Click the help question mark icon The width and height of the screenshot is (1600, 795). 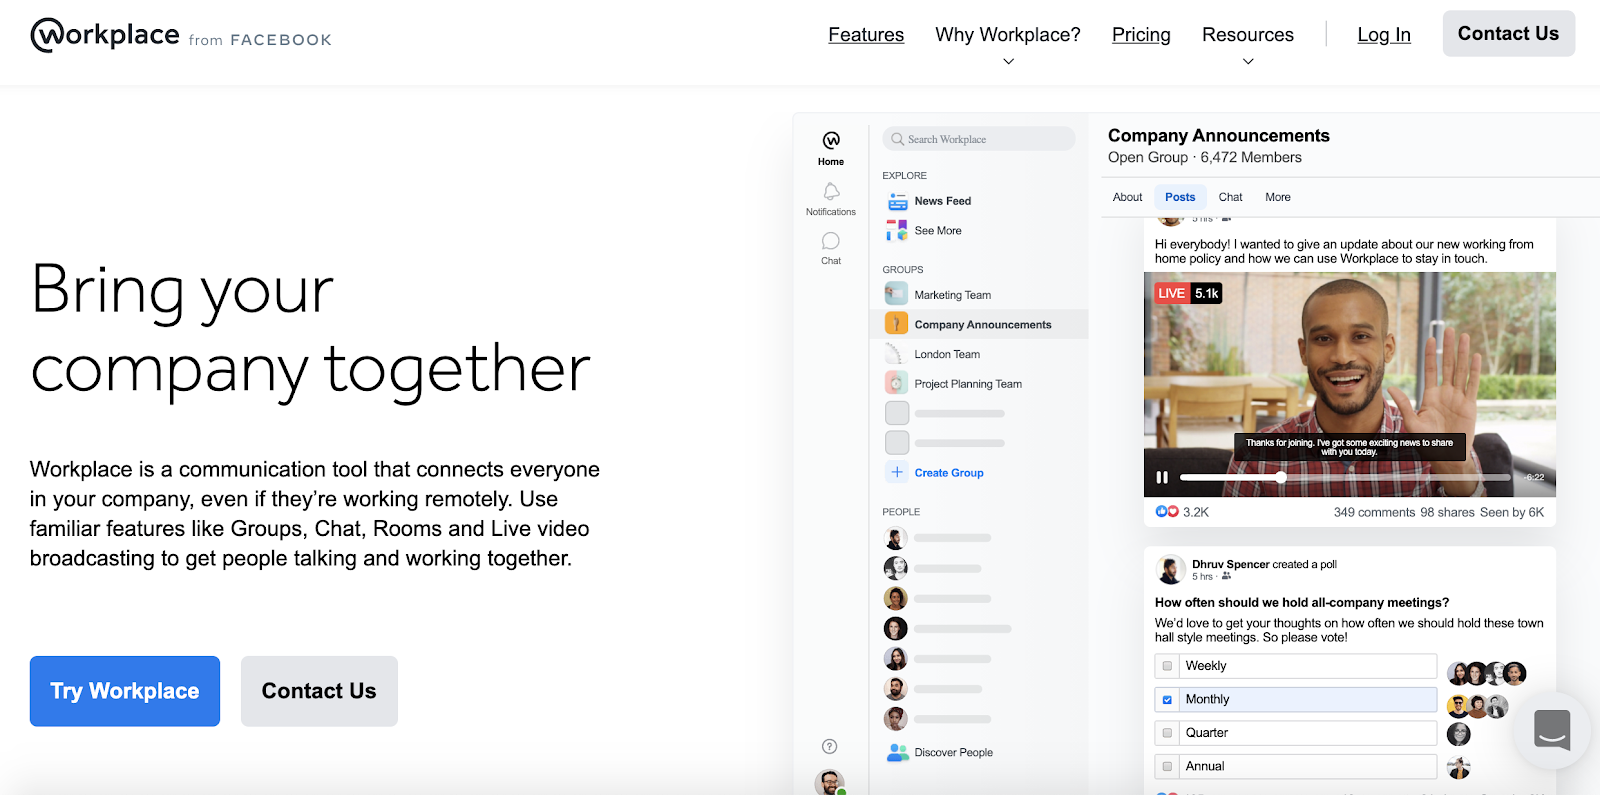click(829, 746)
